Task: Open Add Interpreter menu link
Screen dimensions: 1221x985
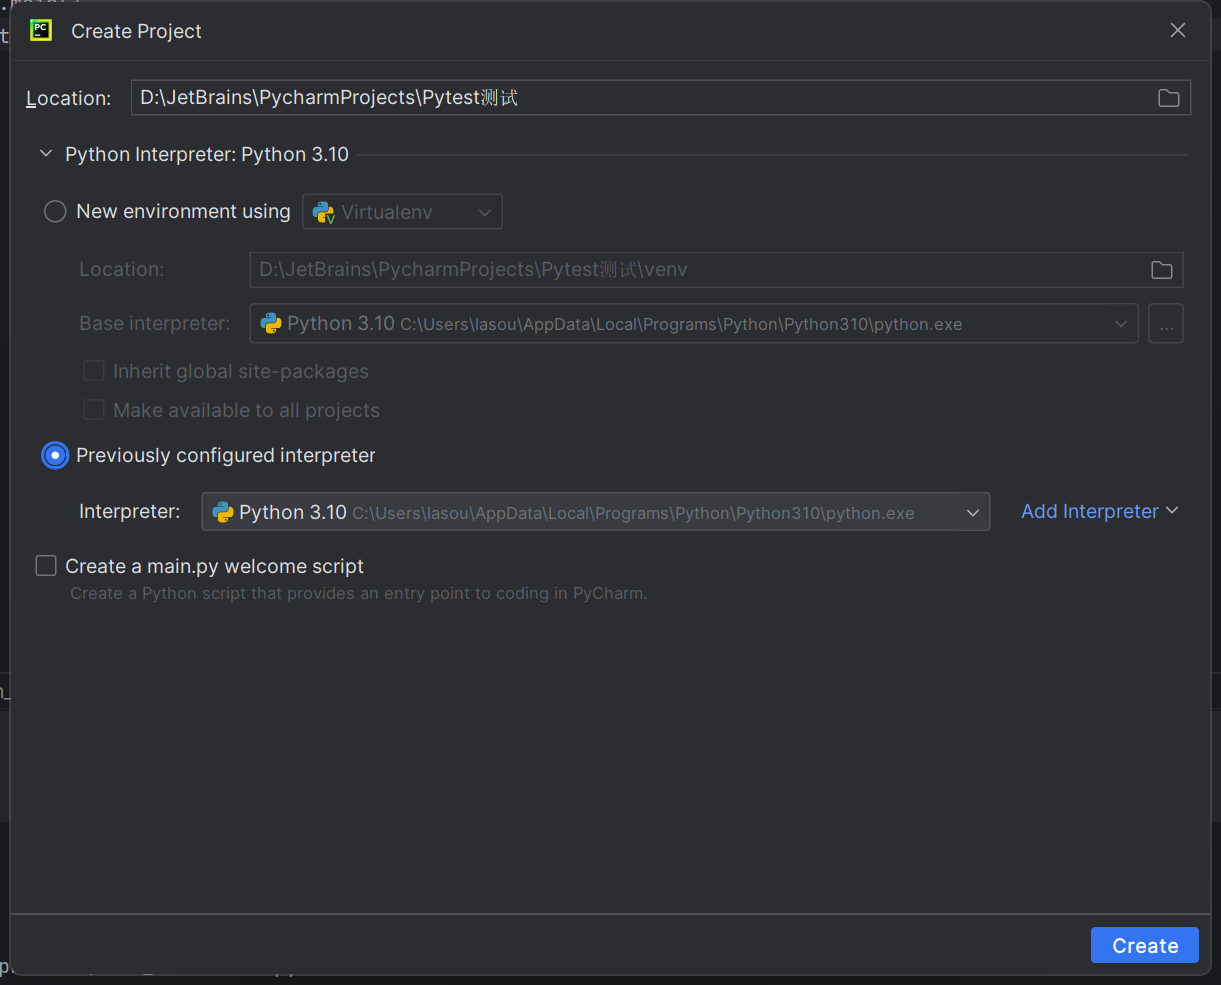Action: [x=1099, y=511]
